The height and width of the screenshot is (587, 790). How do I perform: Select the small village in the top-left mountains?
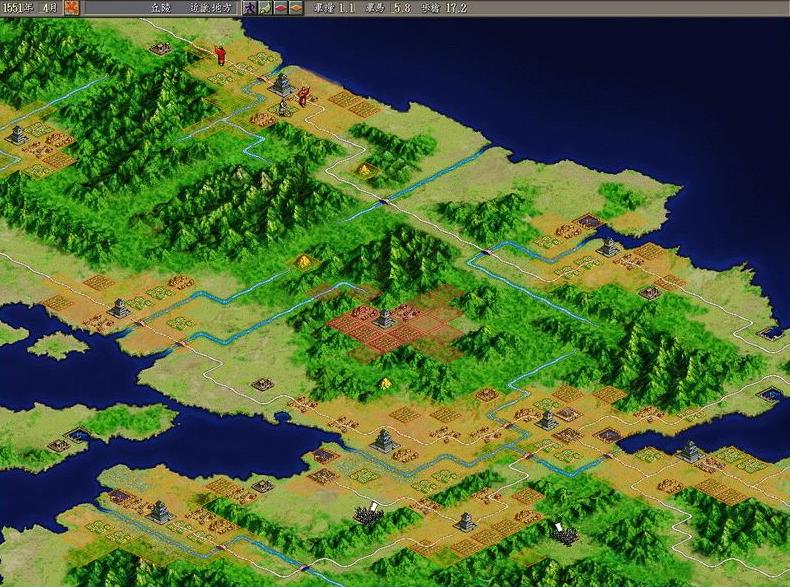click(x=161, y=48)
